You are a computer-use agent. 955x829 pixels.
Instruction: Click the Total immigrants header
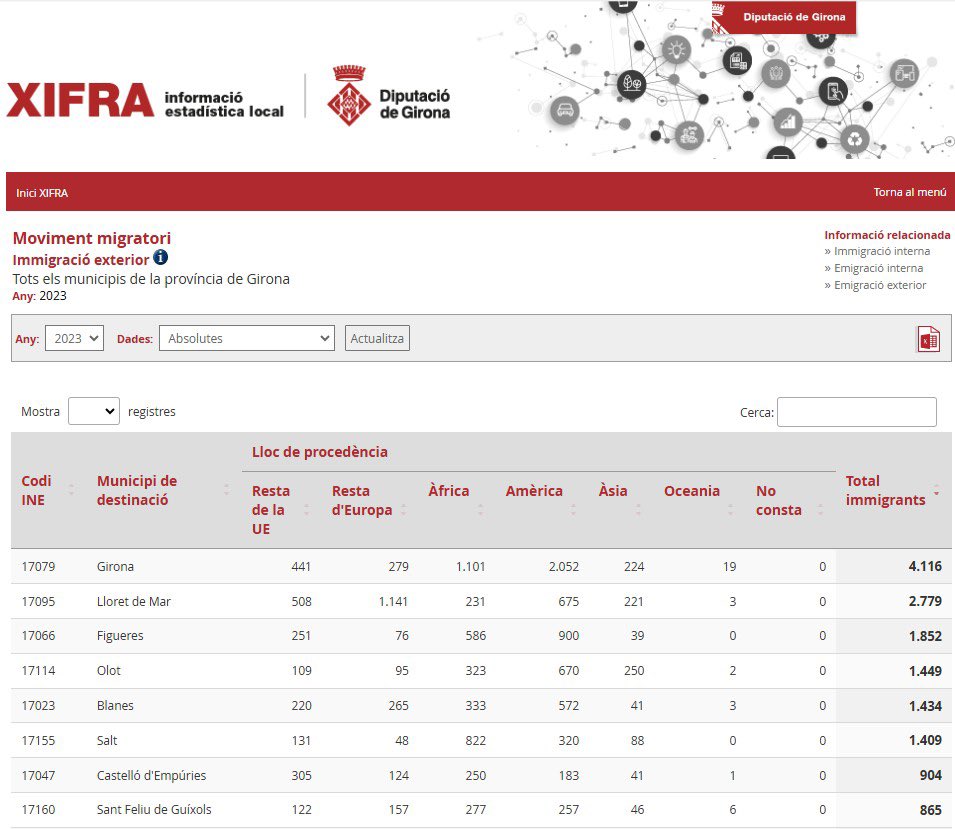885,490
